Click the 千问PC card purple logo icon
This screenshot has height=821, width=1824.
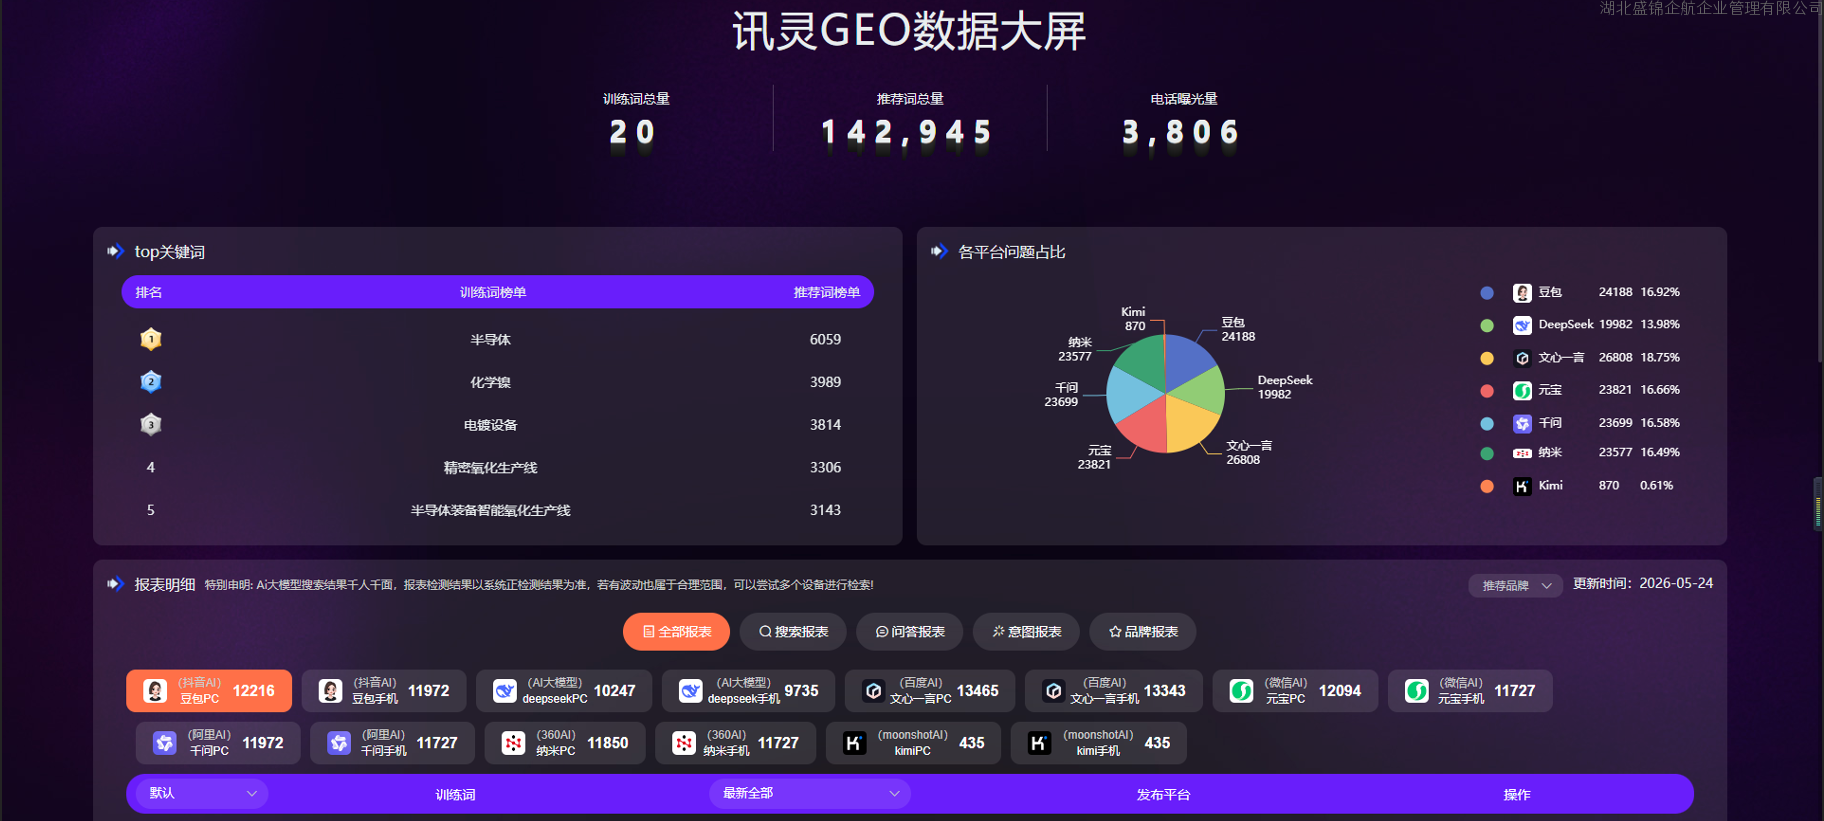pos(165,743)
